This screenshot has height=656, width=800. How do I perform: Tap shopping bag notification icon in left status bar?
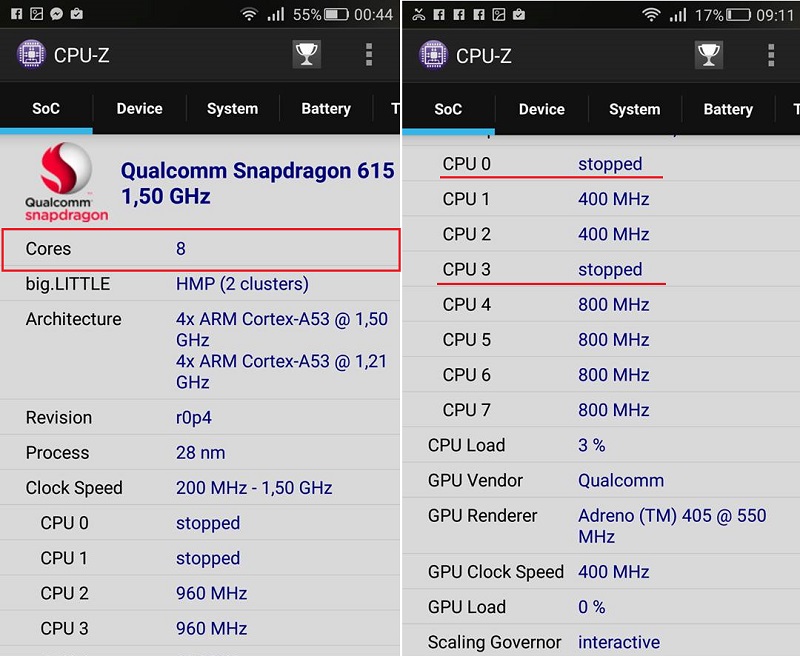77,14
